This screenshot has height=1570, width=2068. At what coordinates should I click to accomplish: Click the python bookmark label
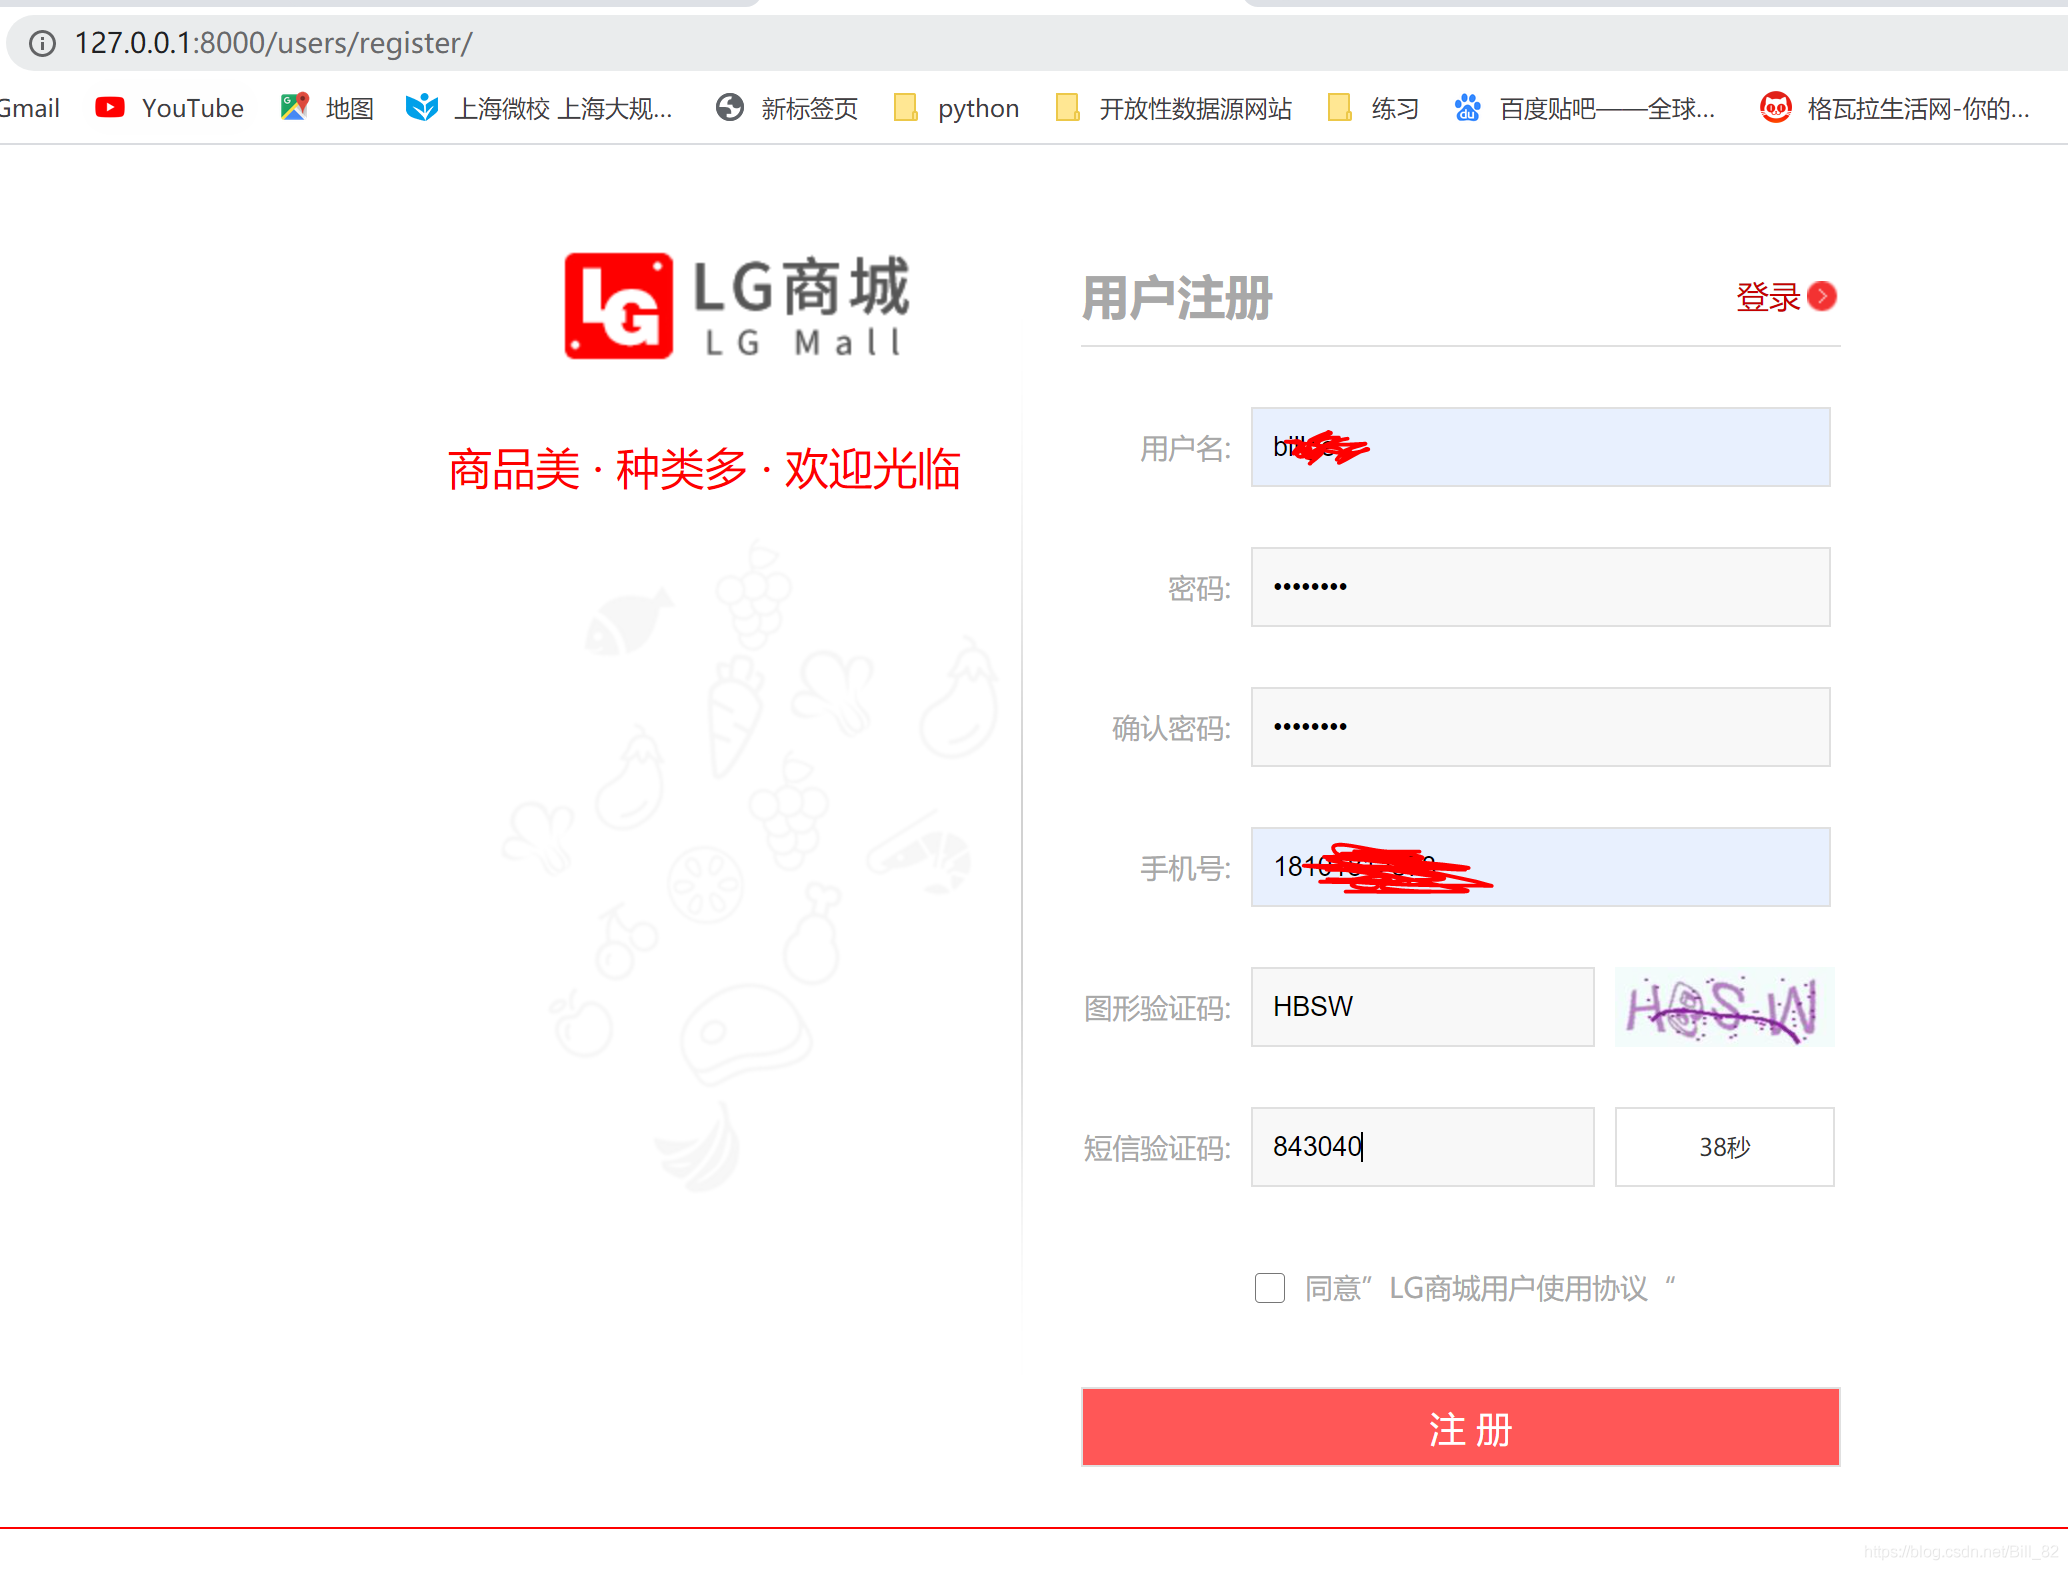[x=978, y=109]
